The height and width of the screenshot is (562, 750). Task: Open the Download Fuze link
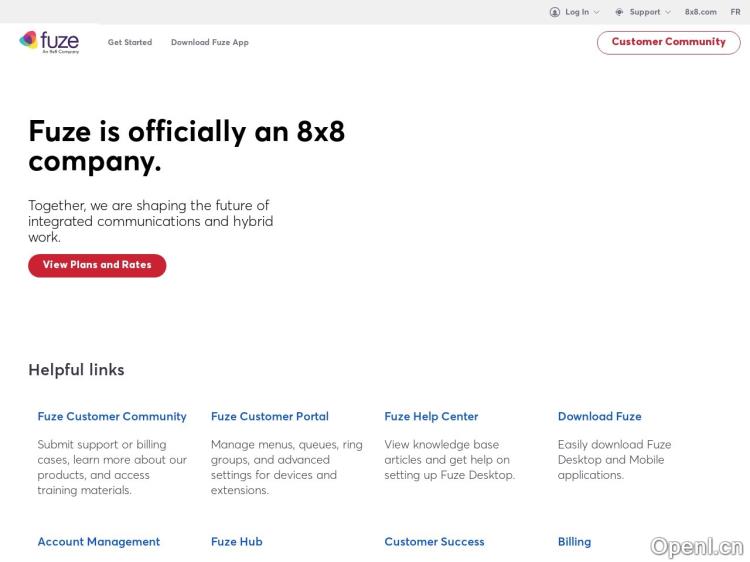tap(599, 416)
